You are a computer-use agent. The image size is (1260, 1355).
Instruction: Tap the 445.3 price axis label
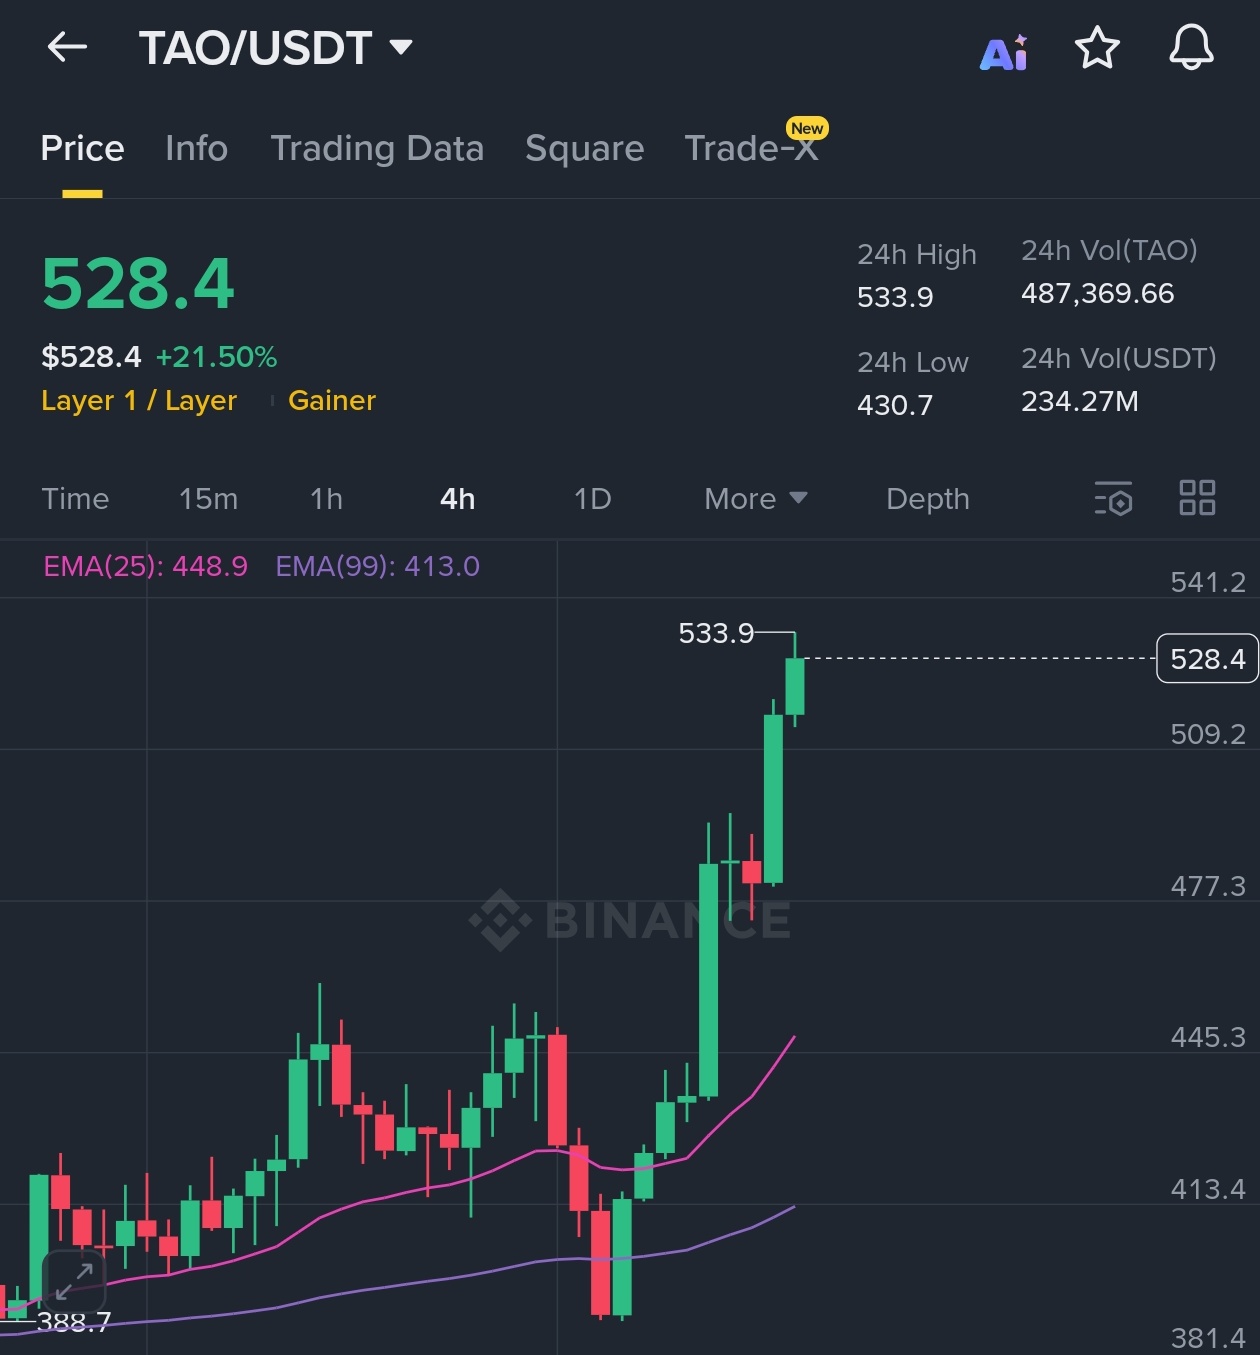(1208, 1037)
